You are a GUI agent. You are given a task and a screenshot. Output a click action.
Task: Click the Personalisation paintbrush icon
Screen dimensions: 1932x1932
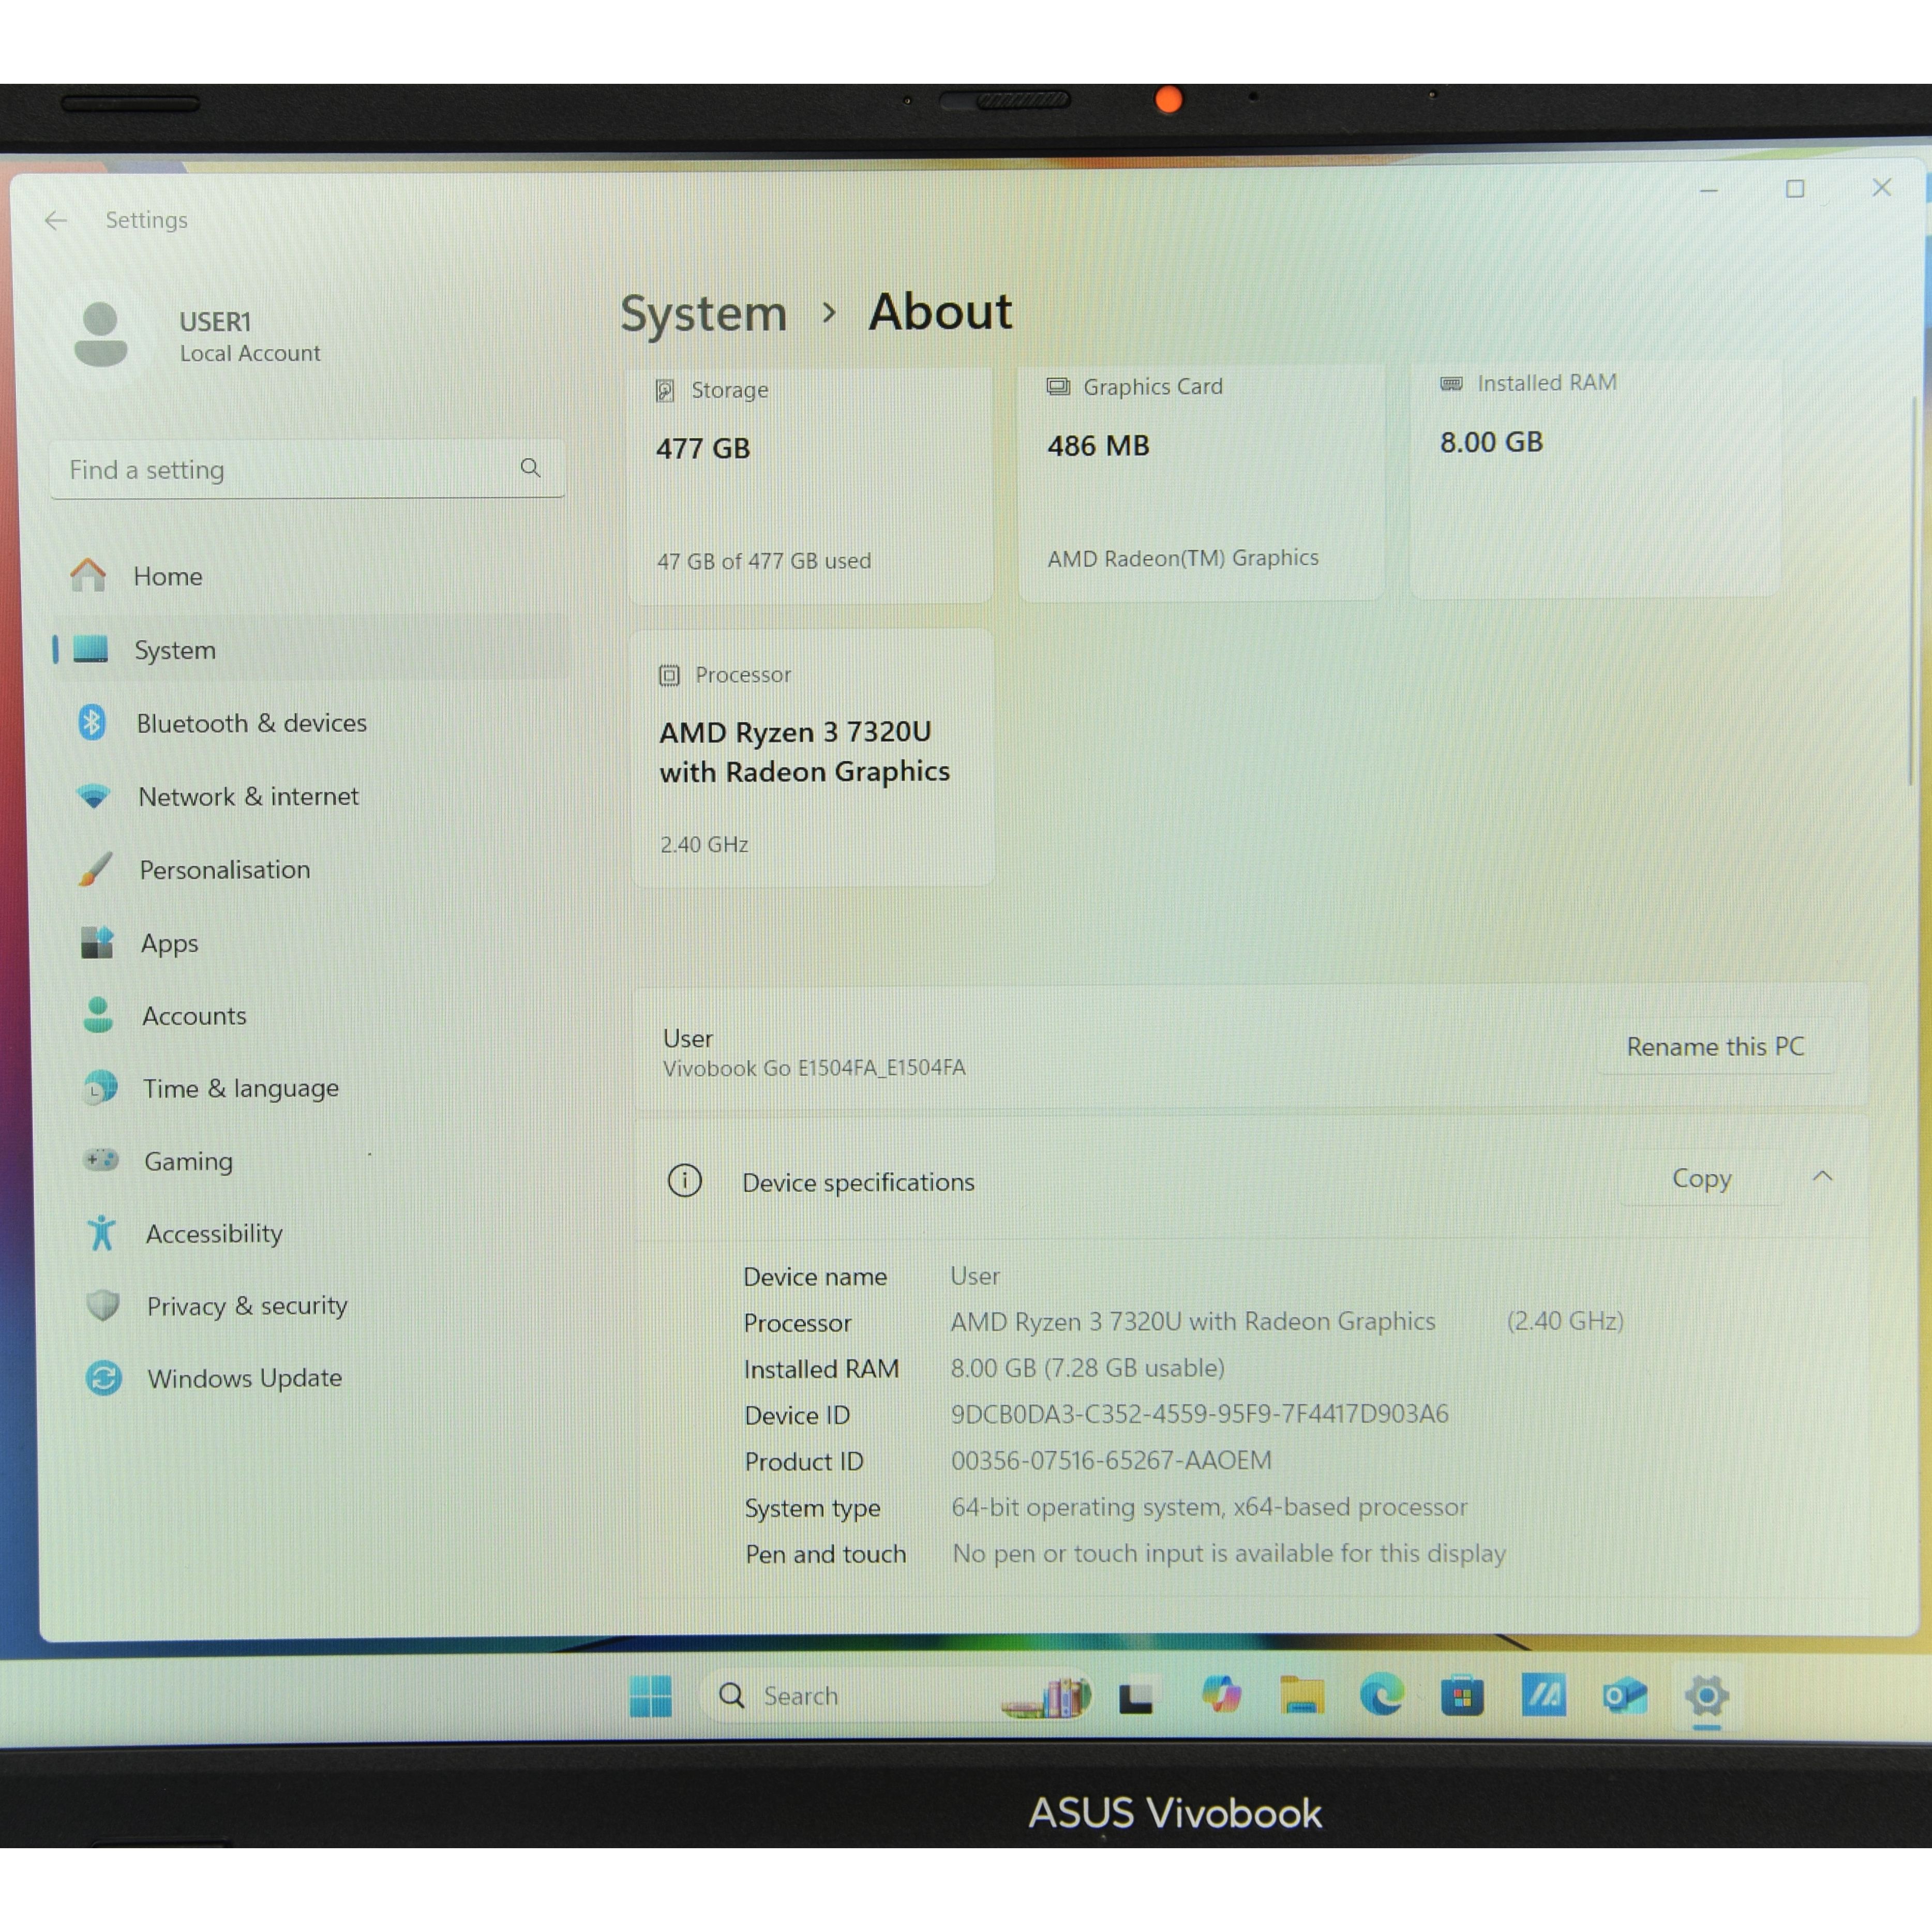[95, 869]
